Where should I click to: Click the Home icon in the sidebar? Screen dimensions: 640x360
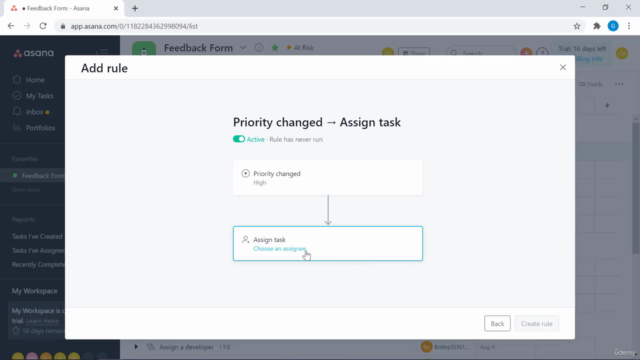(17, 80)
